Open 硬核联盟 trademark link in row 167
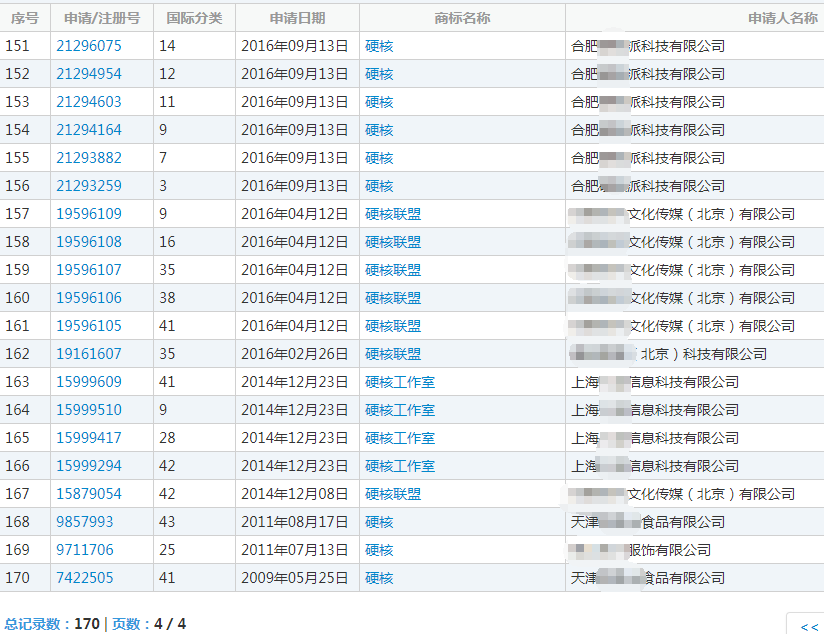This screenshot has width=824, height=634. (393, 494)
